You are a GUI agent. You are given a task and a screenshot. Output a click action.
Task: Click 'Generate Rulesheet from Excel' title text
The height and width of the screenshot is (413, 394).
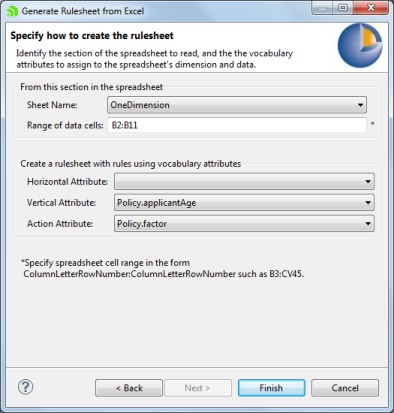click(83, 11)
